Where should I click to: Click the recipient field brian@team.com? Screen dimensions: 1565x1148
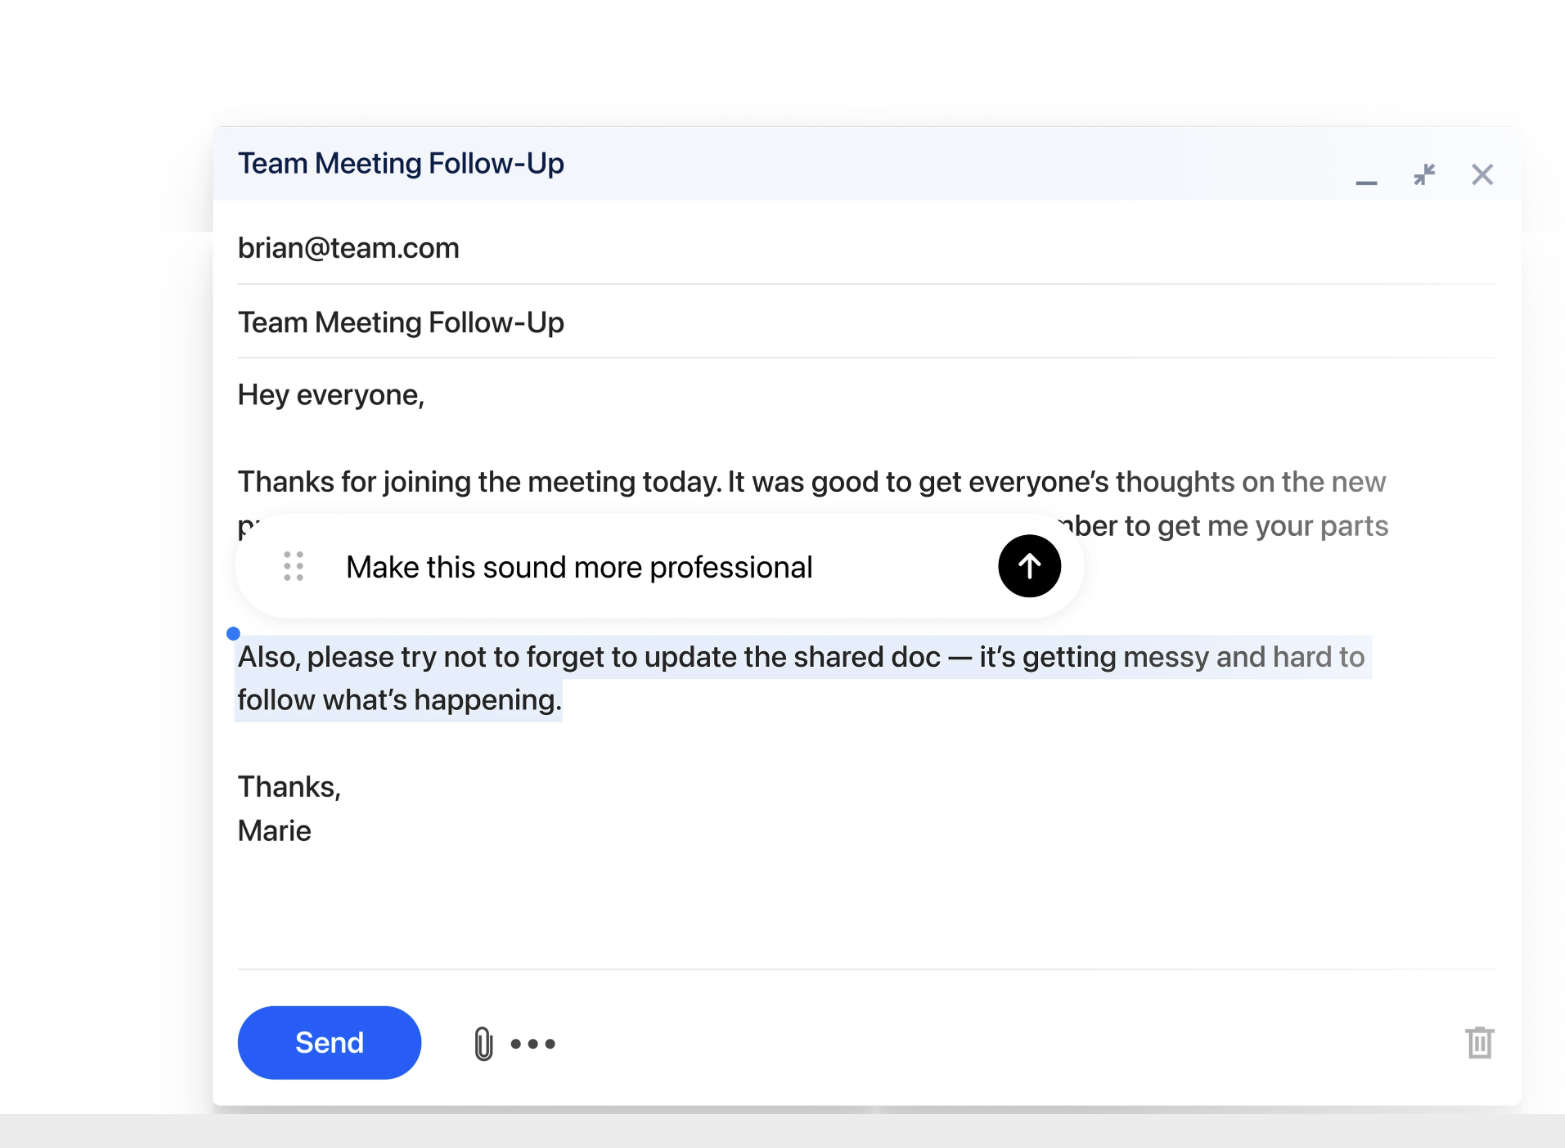click(x=348, y=248)
